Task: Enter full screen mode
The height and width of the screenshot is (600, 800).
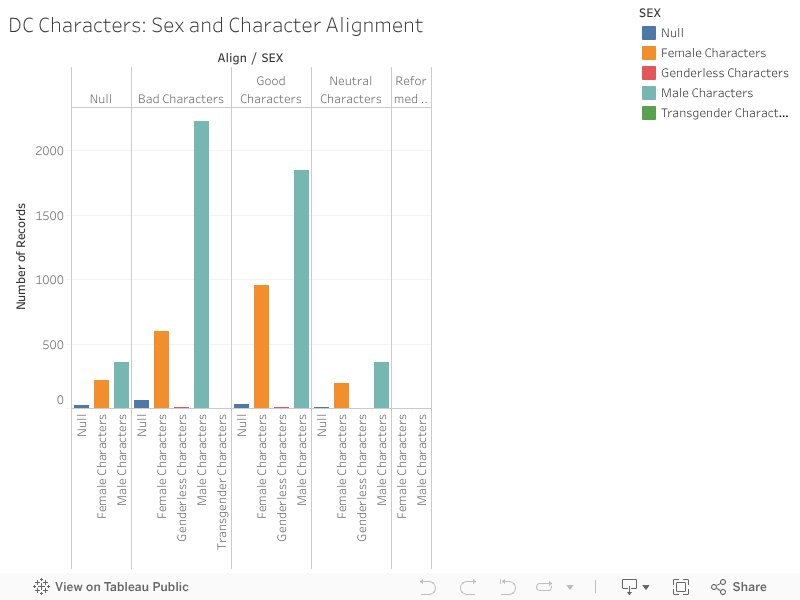Action: pos(681,587)
